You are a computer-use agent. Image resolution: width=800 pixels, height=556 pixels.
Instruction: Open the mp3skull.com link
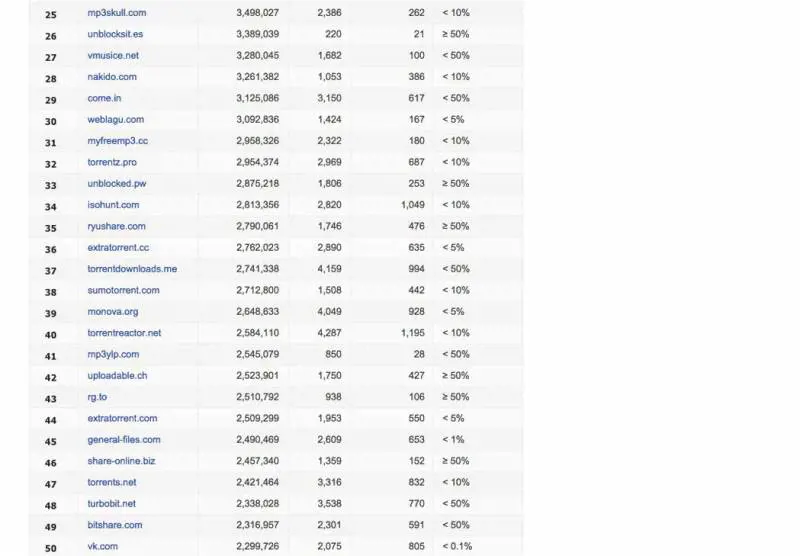(x=117, y=13)
